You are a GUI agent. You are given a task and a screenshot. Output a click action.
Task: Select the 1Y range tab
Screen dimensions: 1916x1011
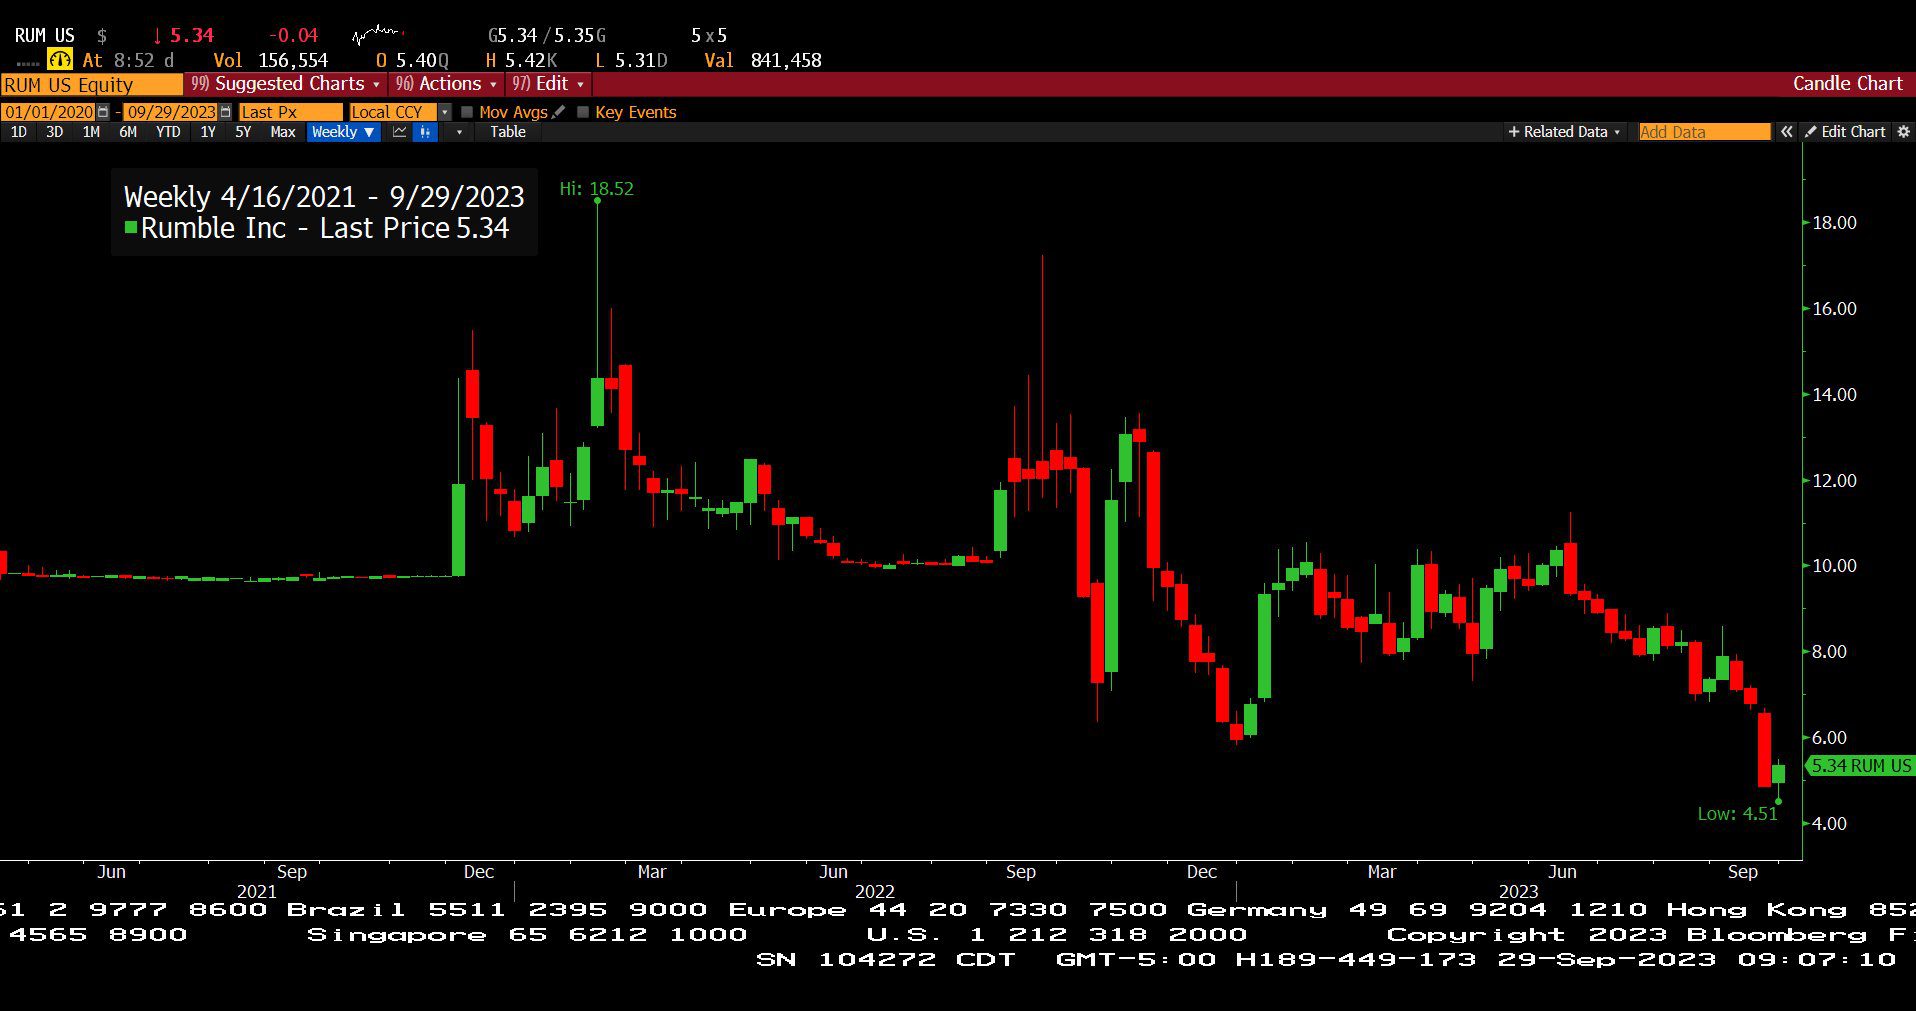pyautogui.click(x=208, y=132)
